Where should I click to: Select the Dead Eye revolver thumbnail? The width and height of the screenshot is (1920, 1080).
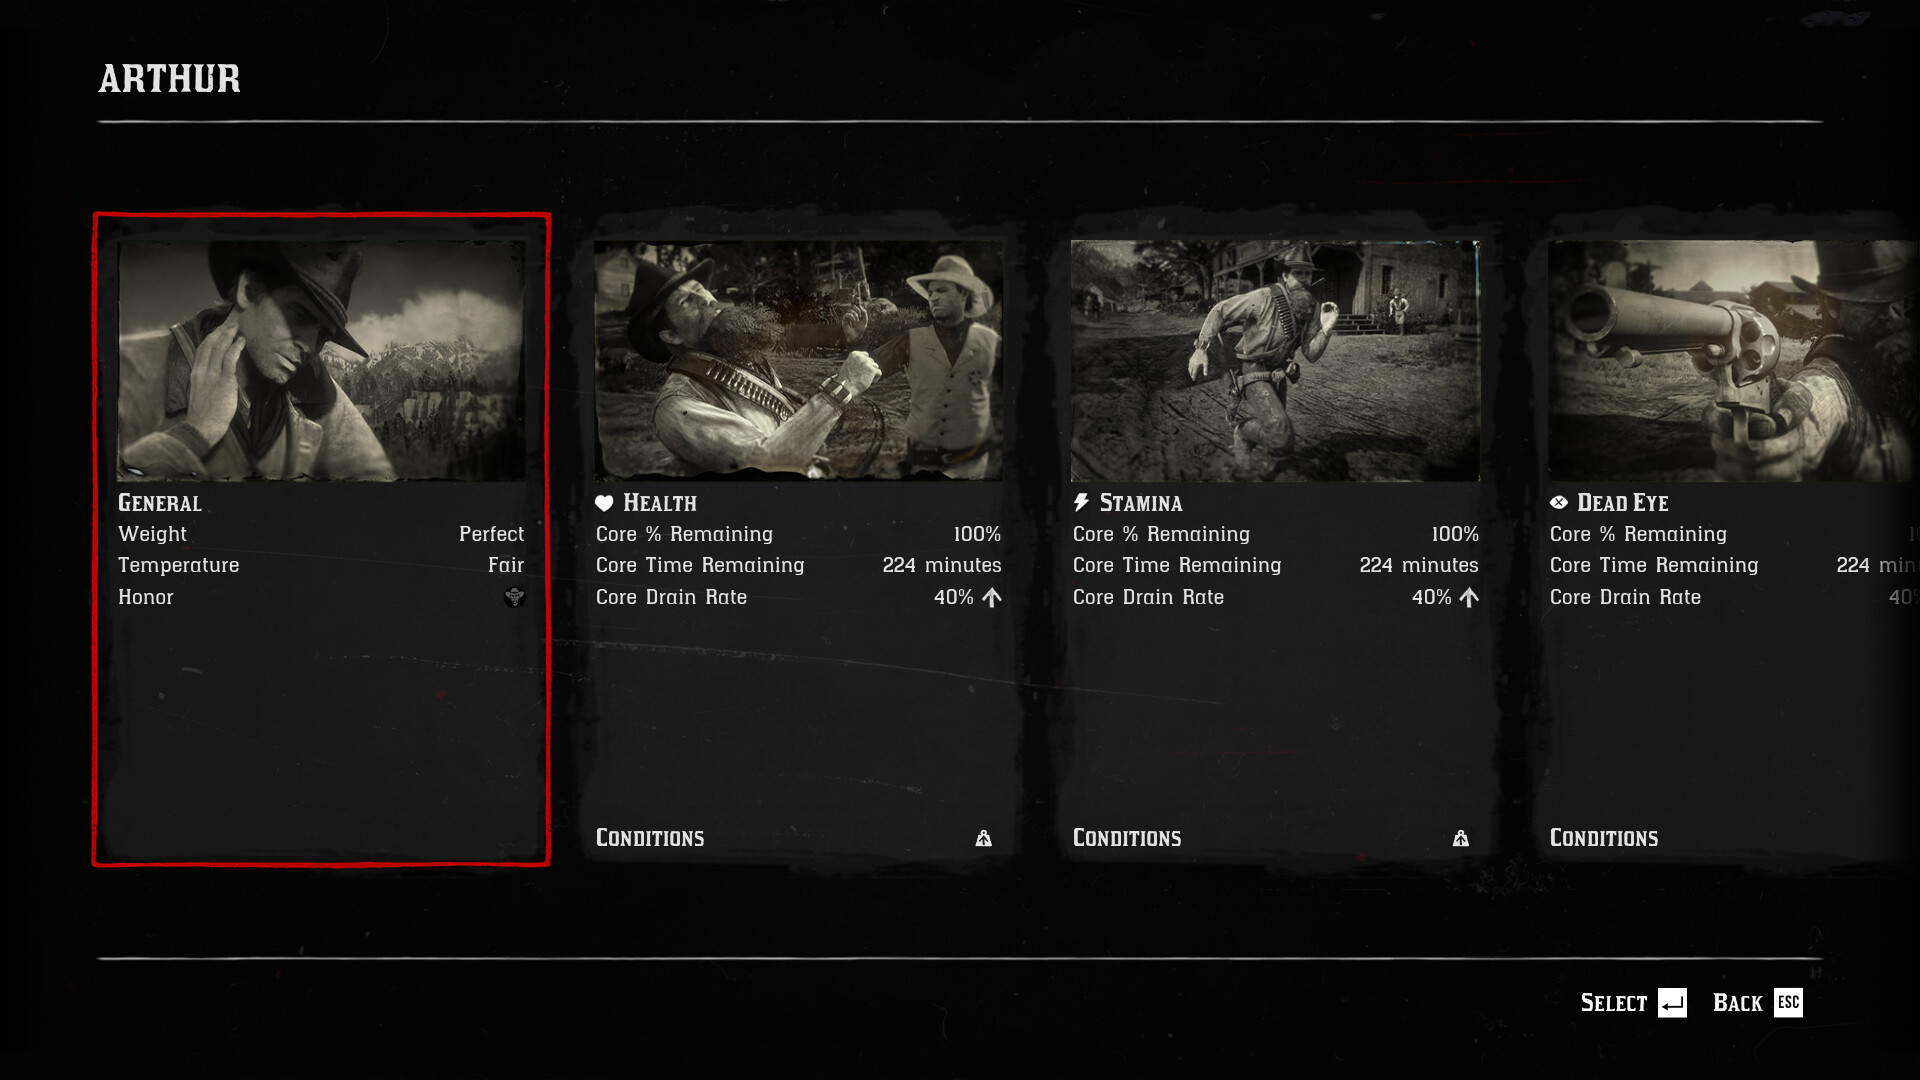pos(1734,361)
